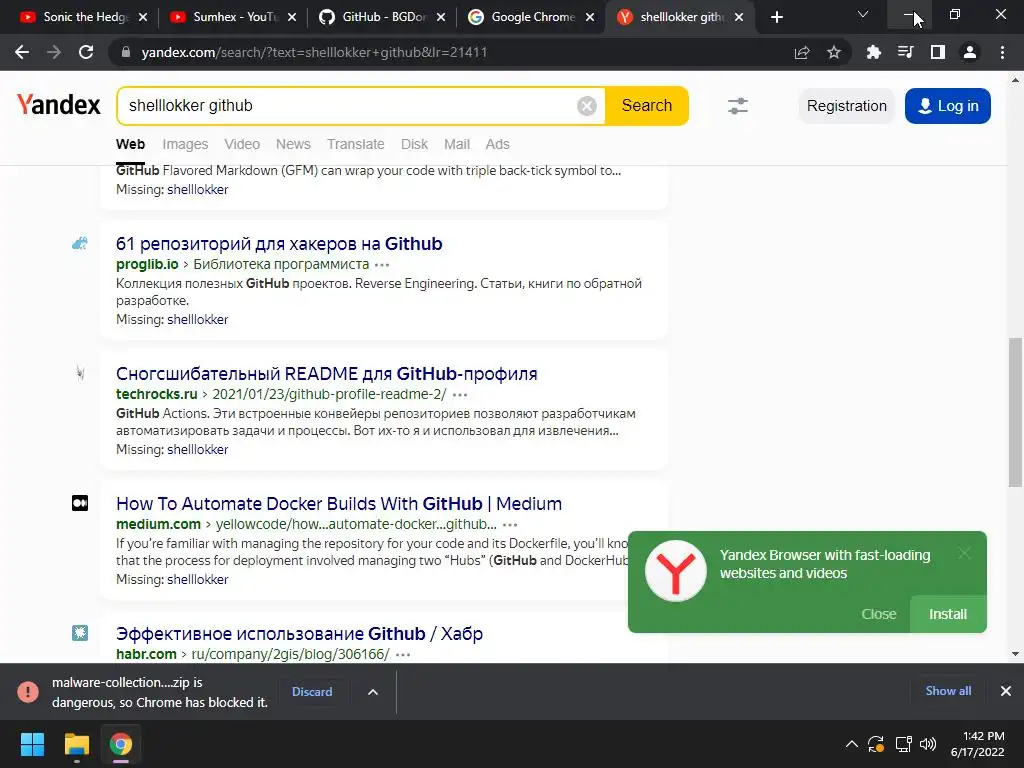Install Yandex Browser from promo
1024x768 pixels.
948,614
